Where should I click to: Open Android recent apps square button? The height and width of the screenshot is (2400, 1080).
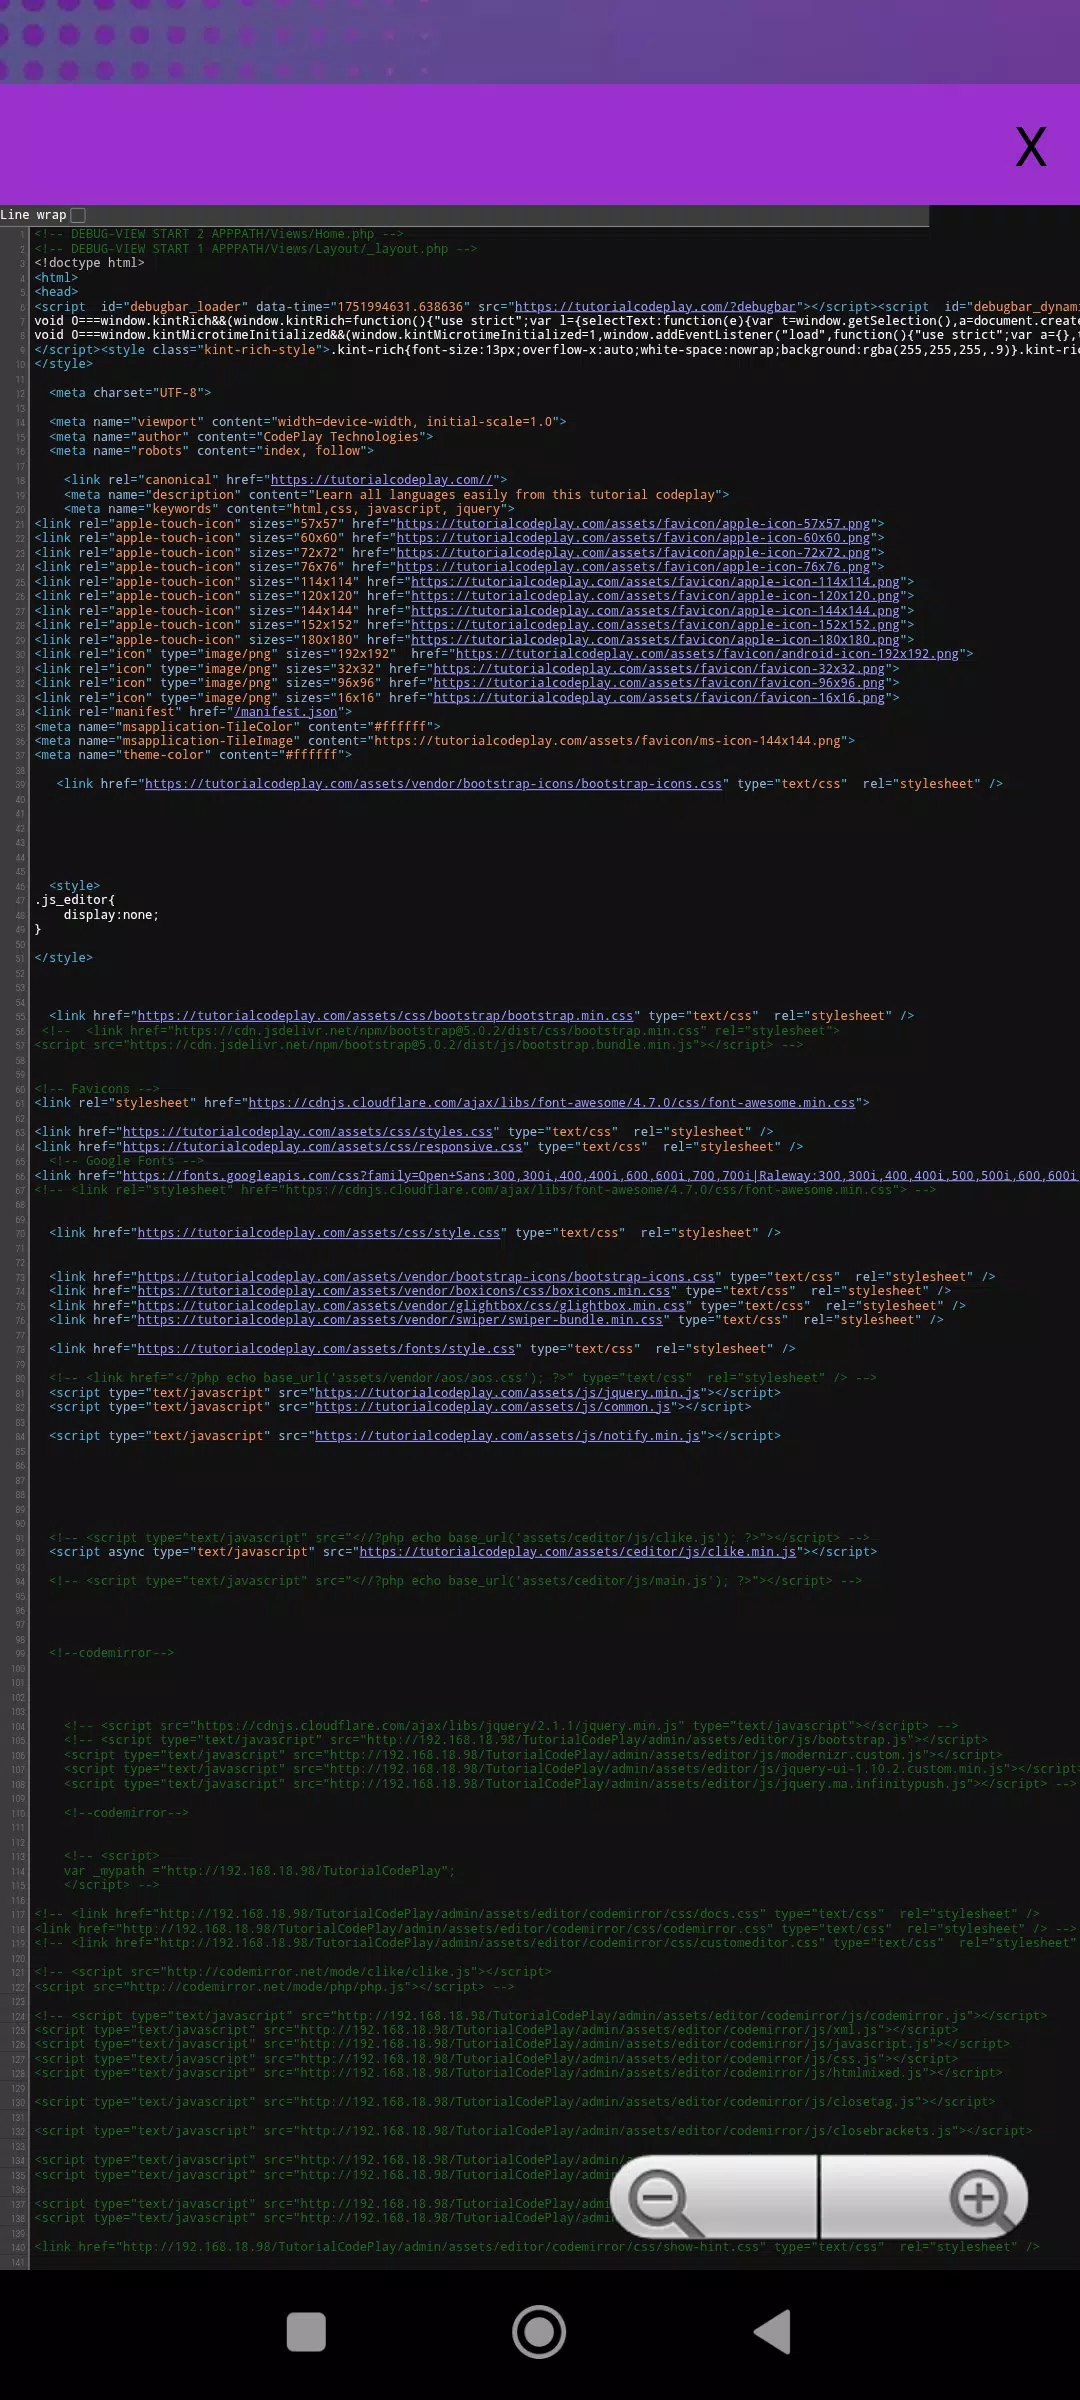(x=306, y=2332)
